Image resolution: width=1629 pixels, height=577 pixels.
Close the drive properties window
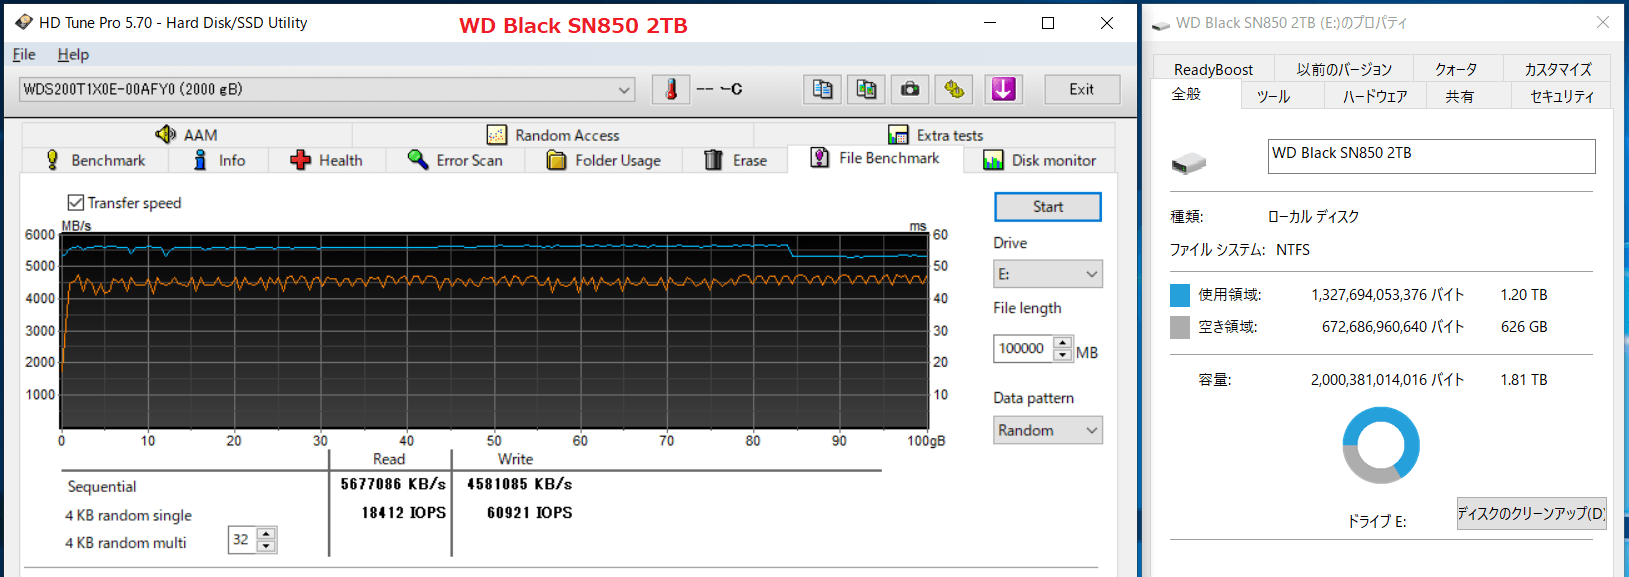[1603, 22]
